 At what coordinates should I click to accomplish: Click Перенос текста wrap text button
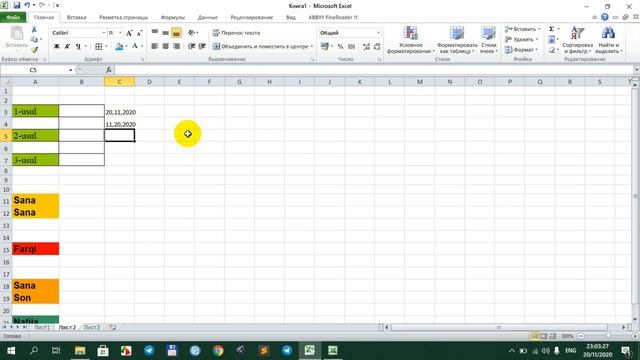236,33
